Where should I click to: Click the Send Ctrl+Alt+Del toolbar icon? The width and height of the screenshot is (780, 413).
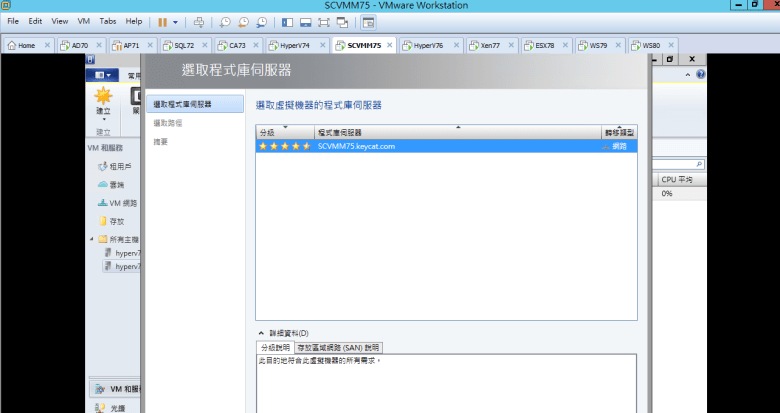199,21
